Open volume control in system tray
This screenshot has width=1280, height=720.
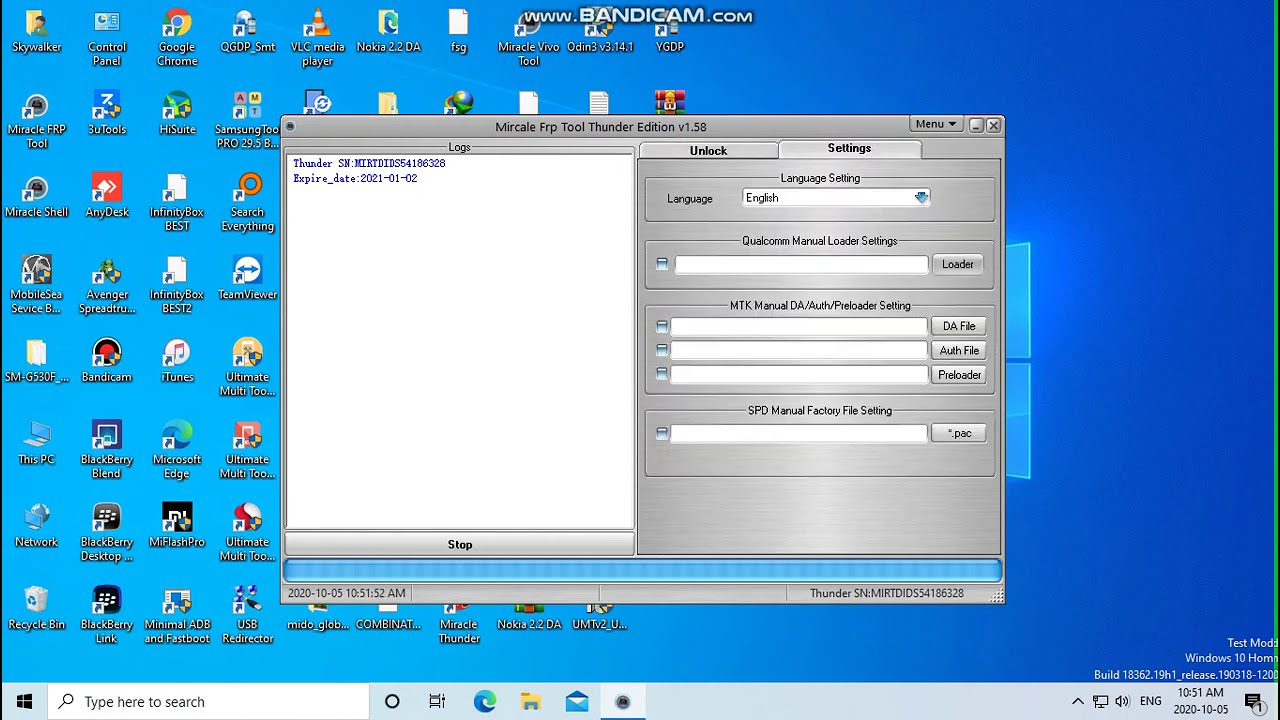click(x=1122, y=701)
